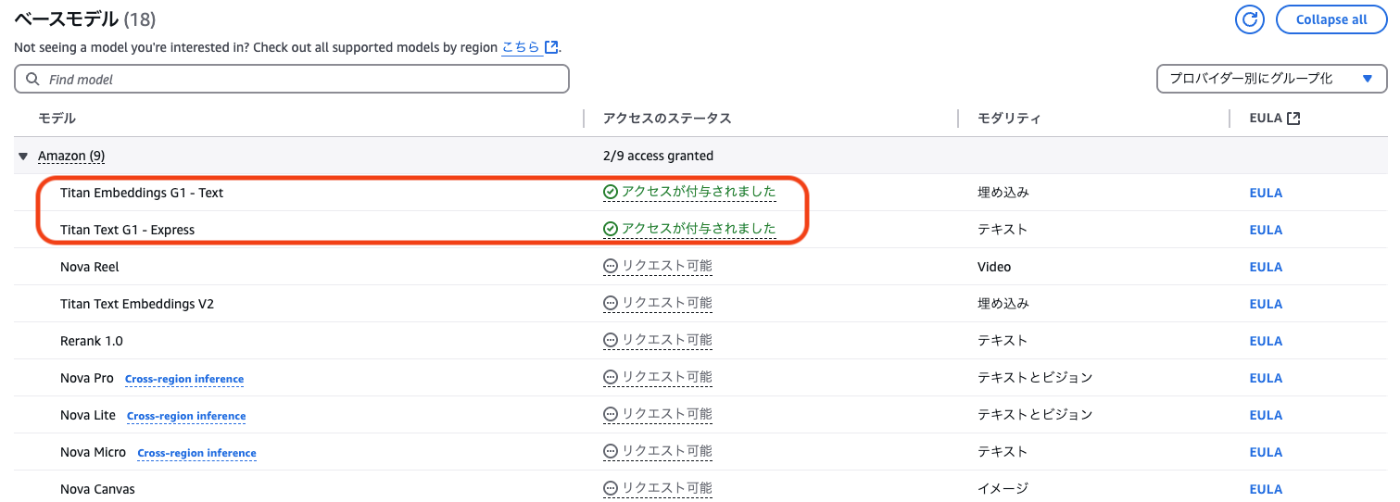
Task: Open EULA link for Nova Canvas
Action: coord(1266,489)
